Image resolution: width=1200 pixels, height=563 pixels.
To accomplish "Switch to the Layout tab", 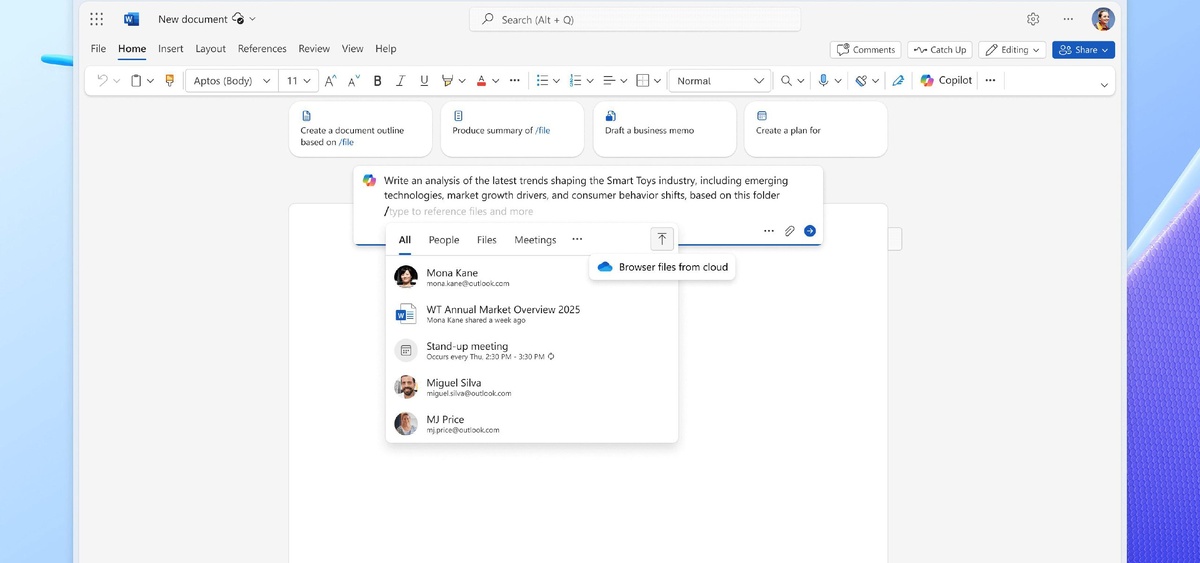I will tap(210, 48).
